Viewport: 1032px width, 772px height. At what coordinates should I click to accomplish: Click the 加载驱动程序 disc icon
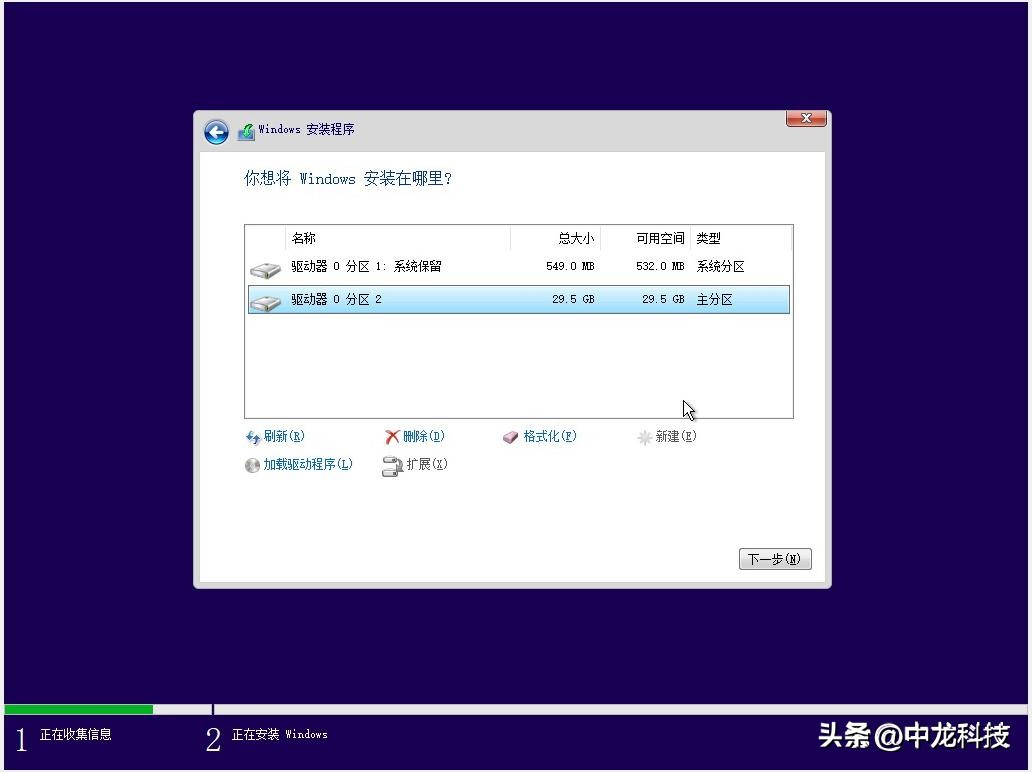click(x=252, y=465)
